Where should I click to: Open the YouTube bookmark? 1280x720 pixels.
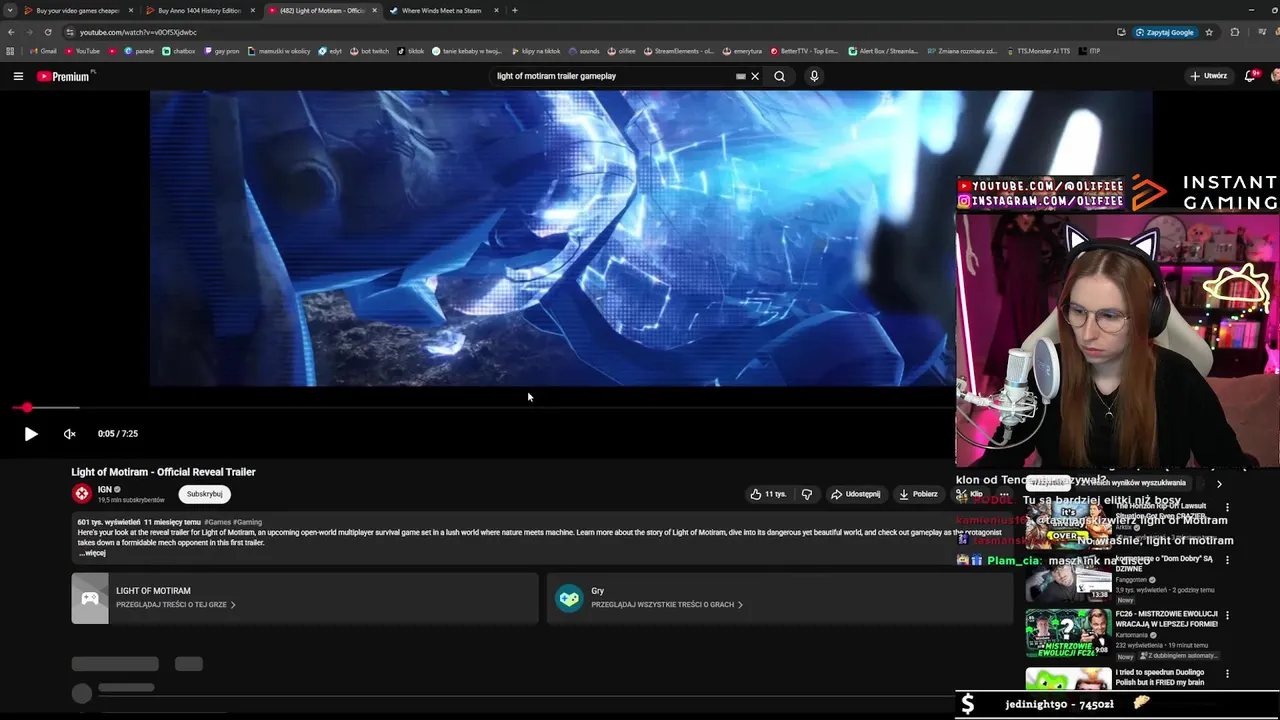tap(83, 51)
